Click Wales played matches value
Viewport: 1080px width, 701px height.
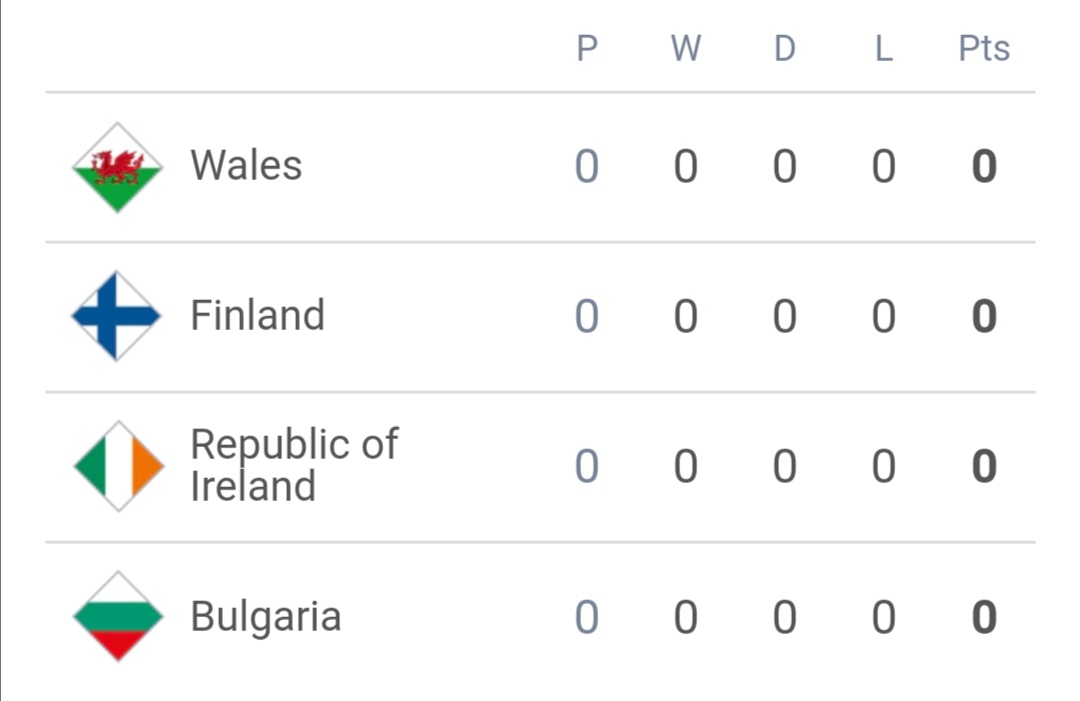pos(587,167)
